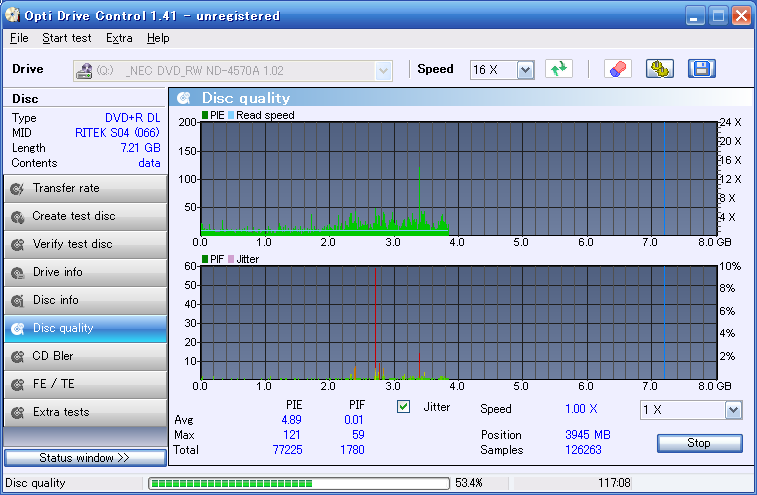Click the current speed value 1.00 X
Viewport: 757px width, 495px height.
(581, 409)
